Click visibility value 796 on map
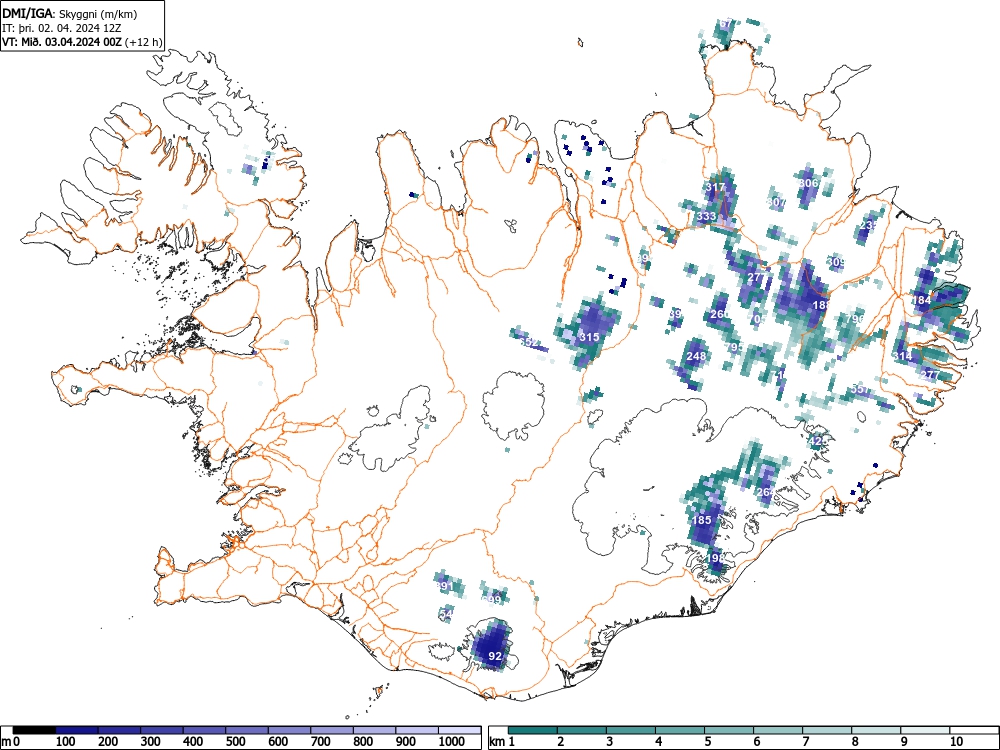Viewport: 1000px width, 750px height. pos(855,318)
